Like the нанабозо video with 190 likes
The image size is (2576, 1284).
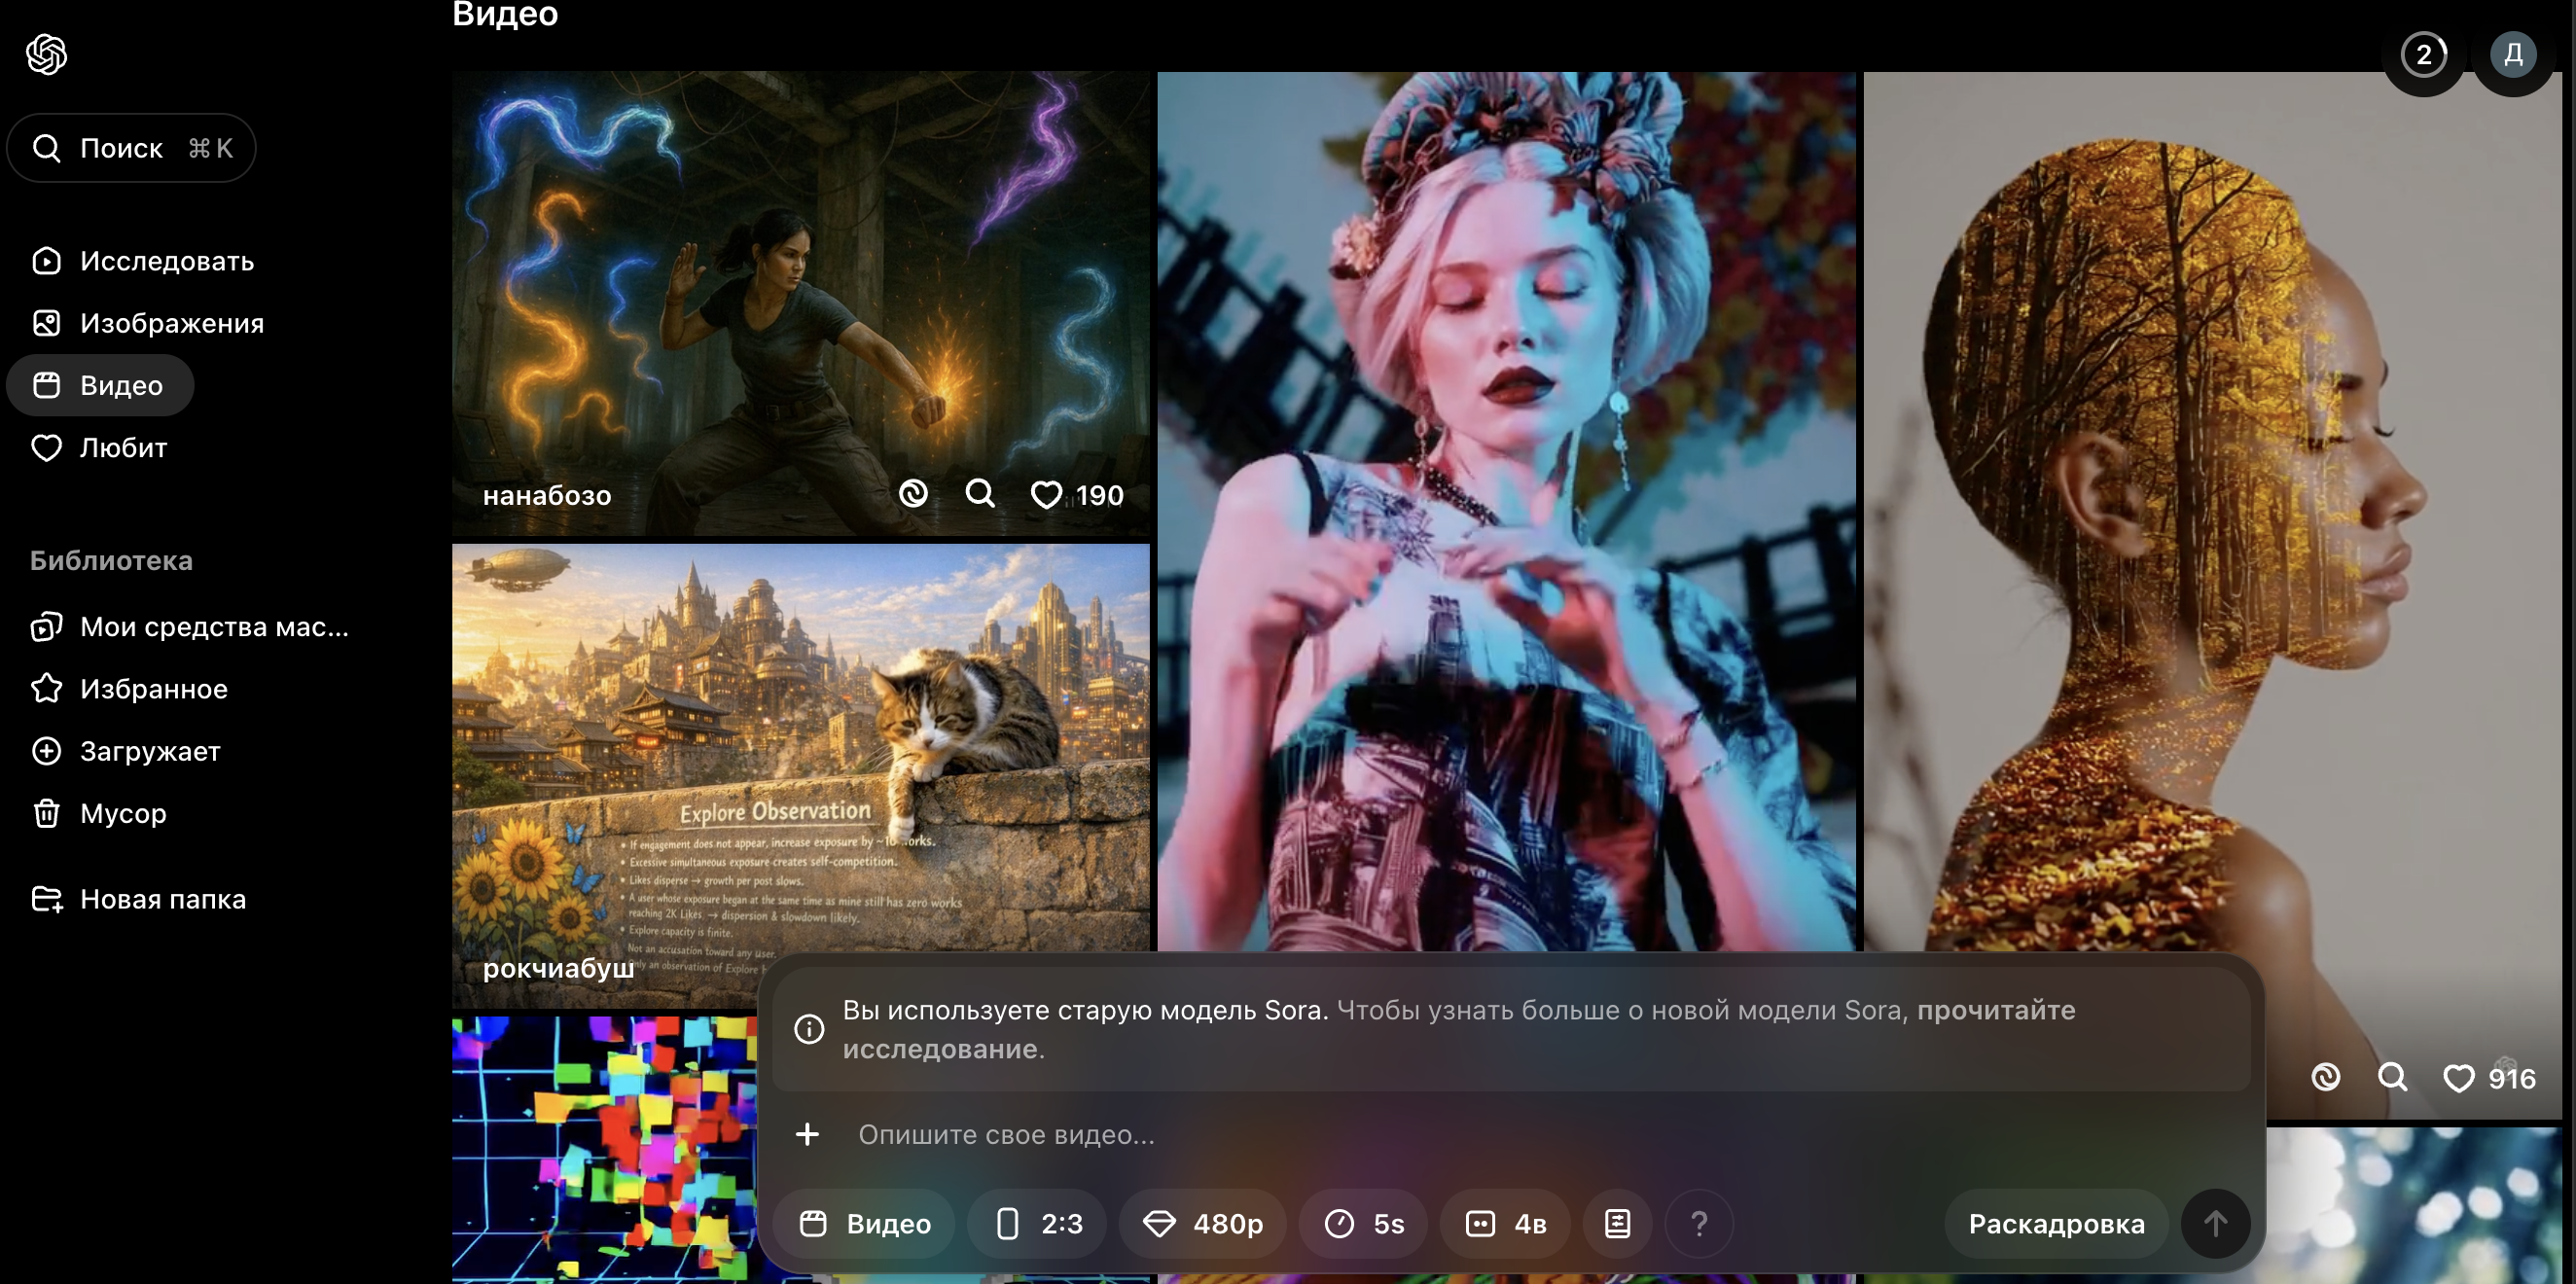tap(1046, 495)
